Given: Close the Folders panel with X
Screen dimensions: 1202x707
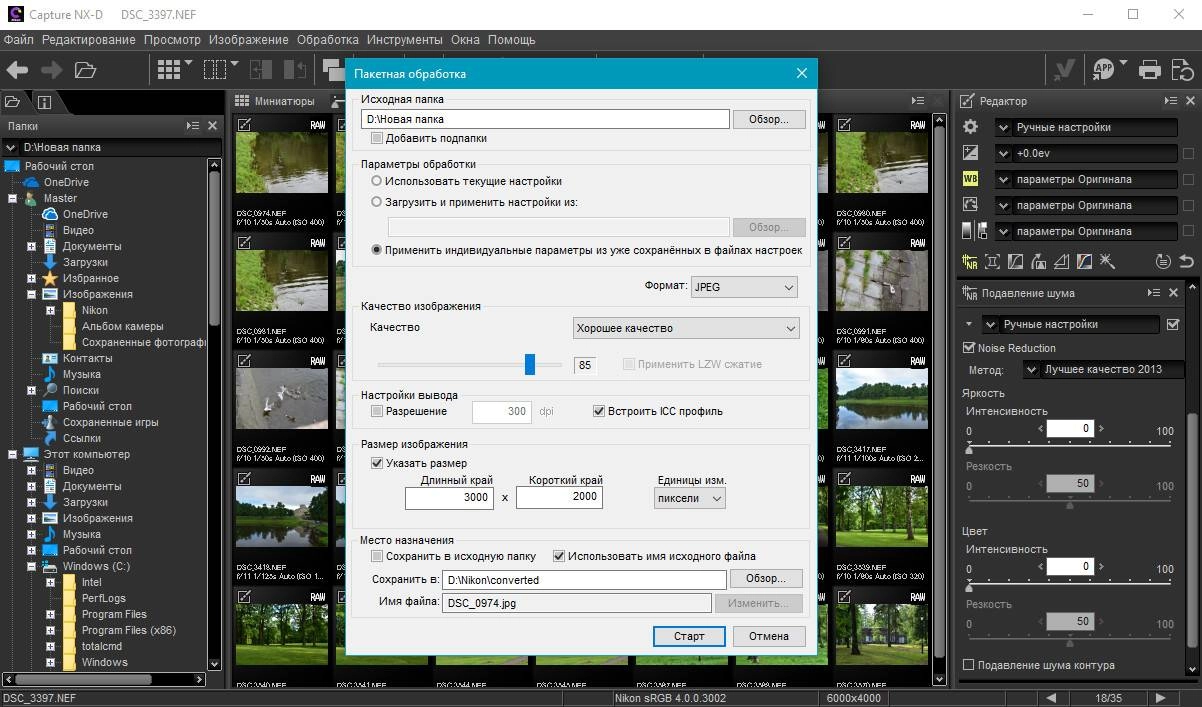Looking at the screenshot, I should tap(212, 126).
